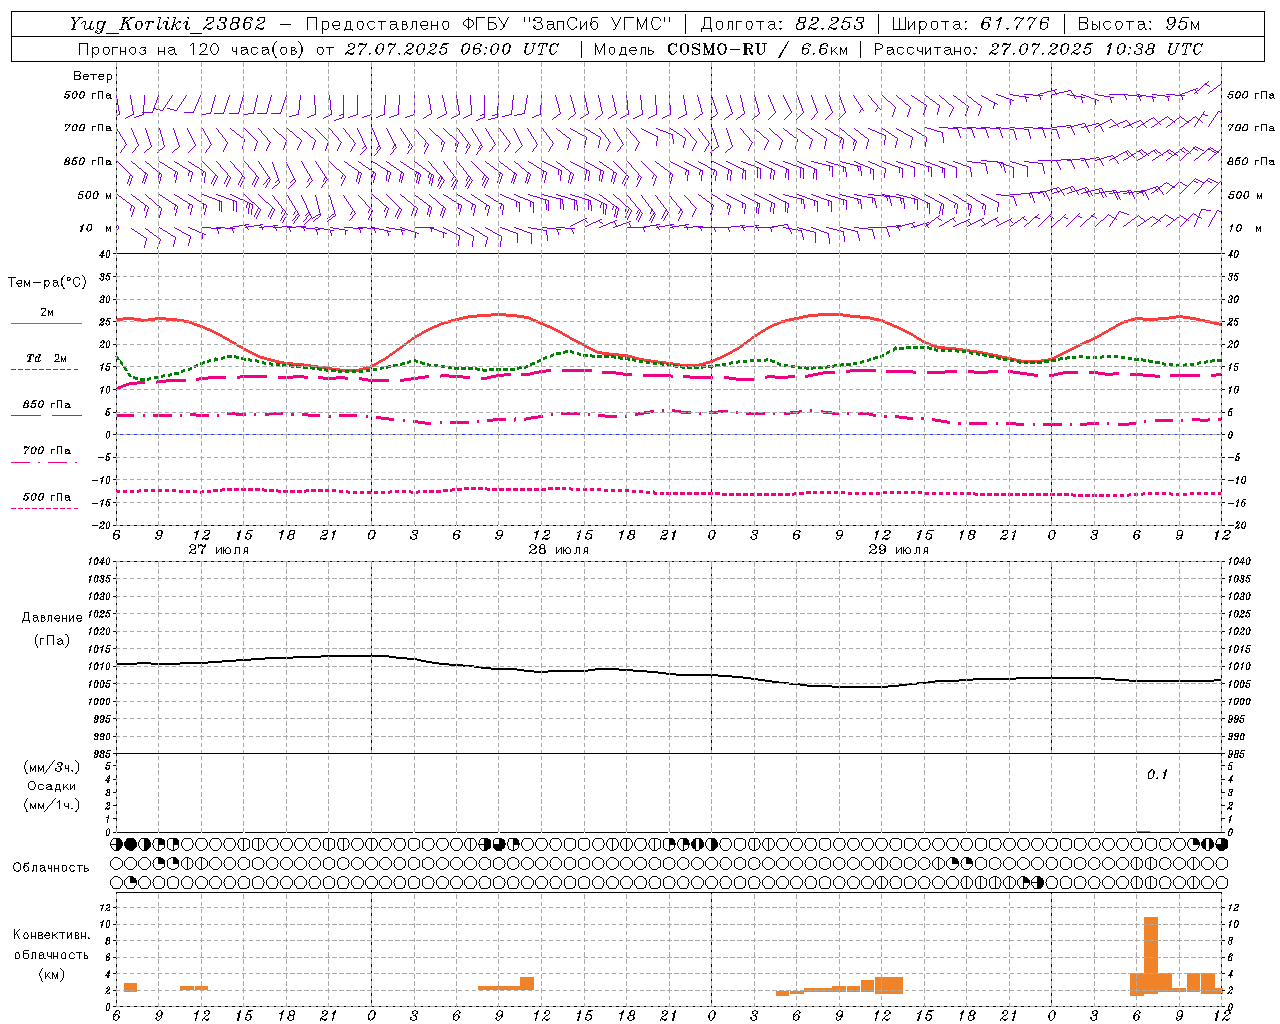Click the 700 гПа wind level label on the right

coord(1251,128)
